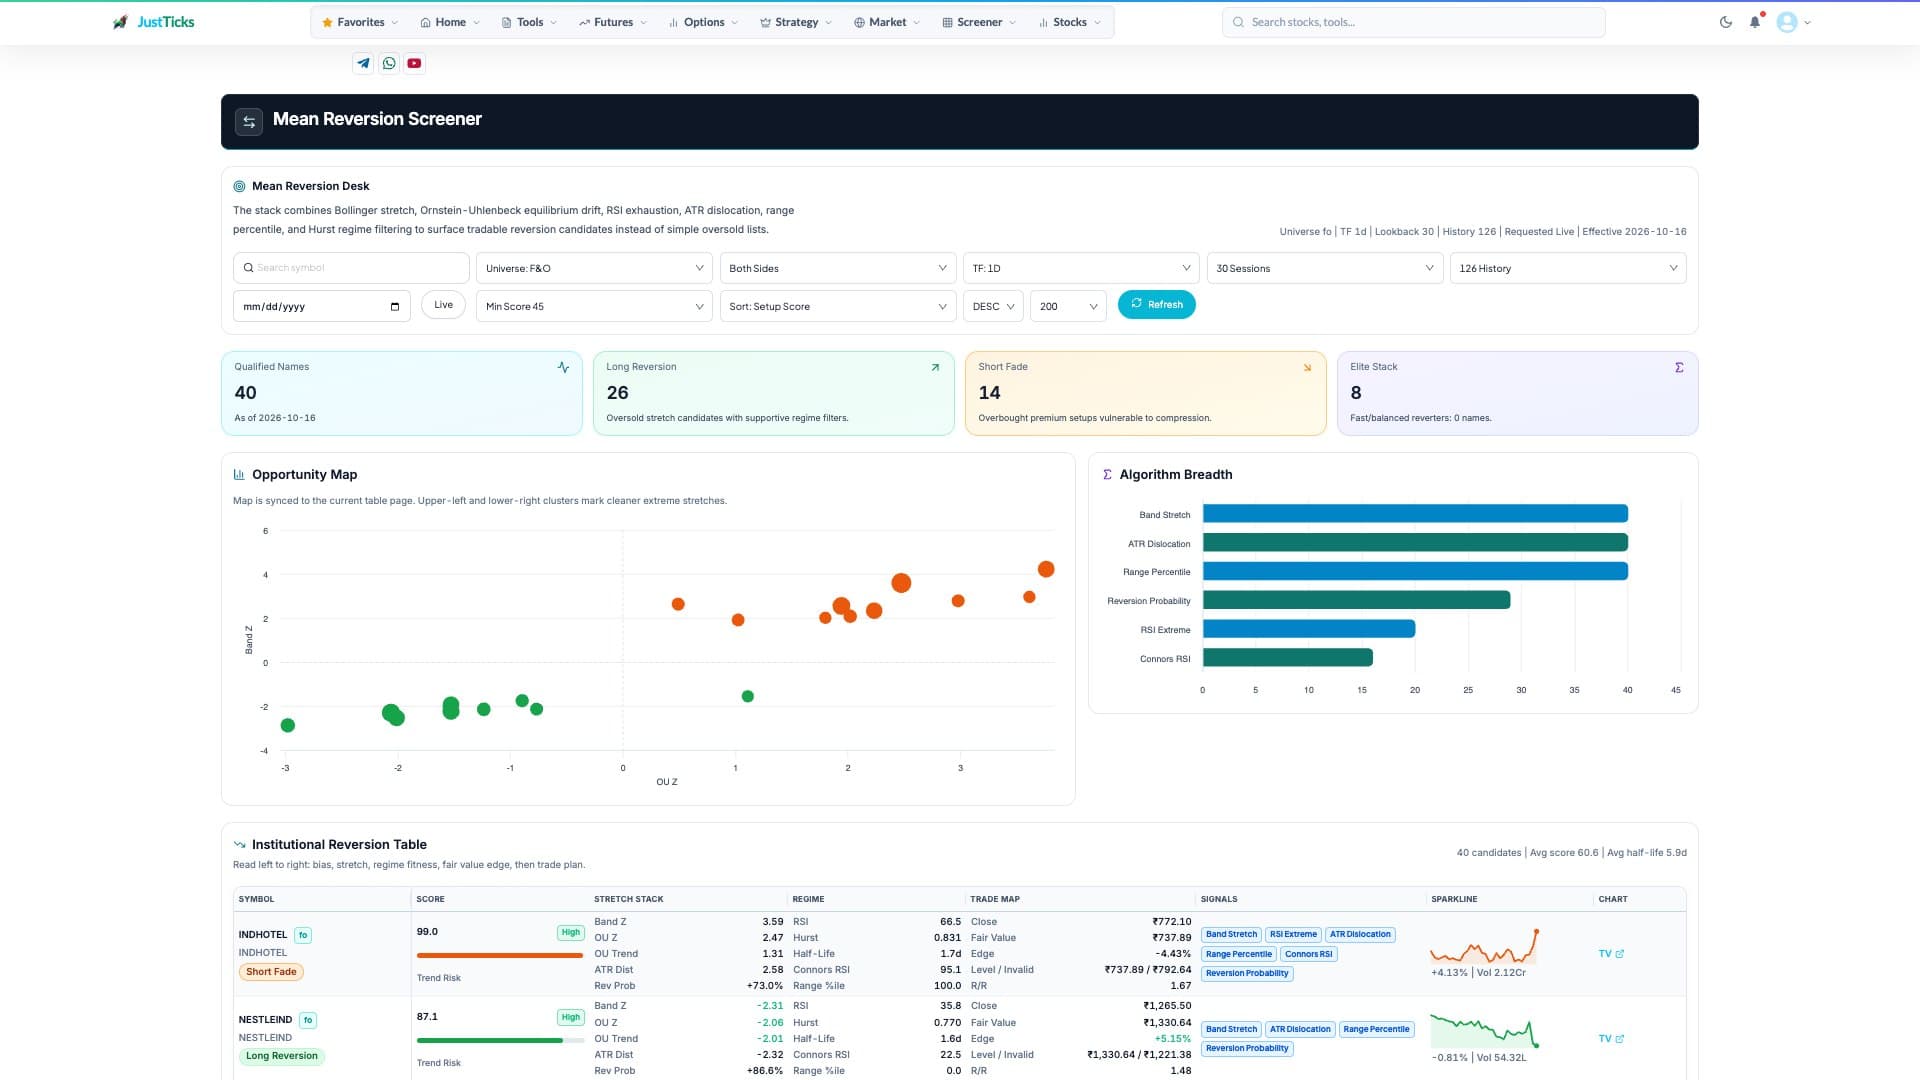1920x1080 pixels.
Task: Expand the 30 Sessions dropdown
Action: [1325, 268]
